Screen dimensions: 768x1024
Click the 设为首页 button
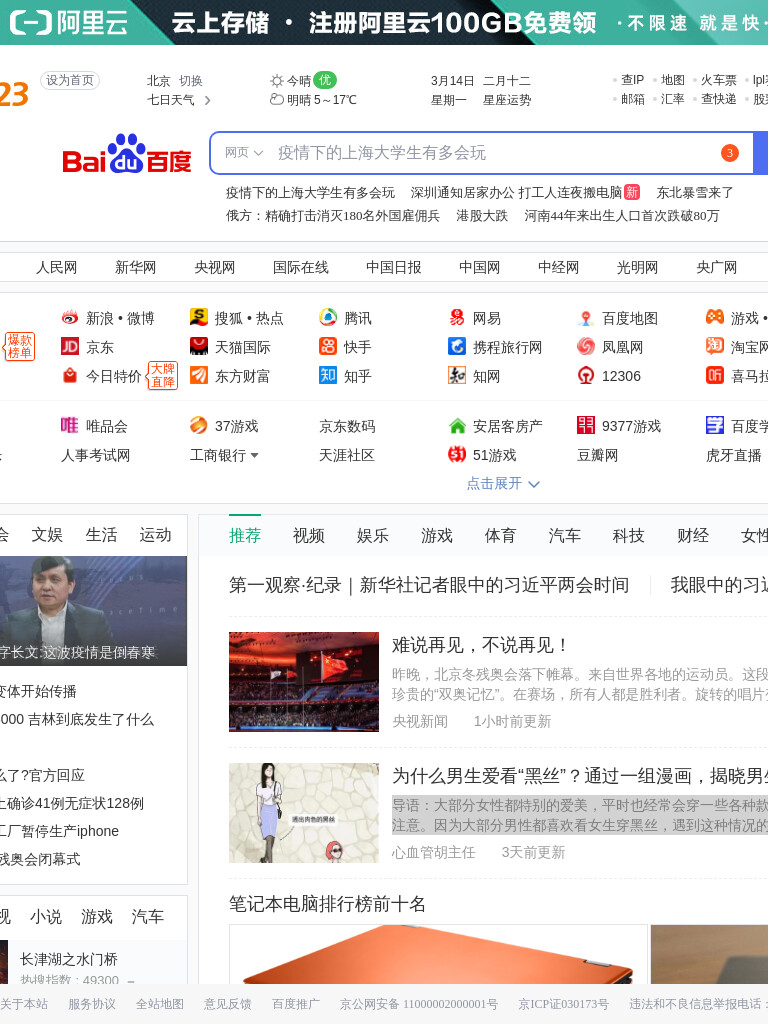point(70,80)
